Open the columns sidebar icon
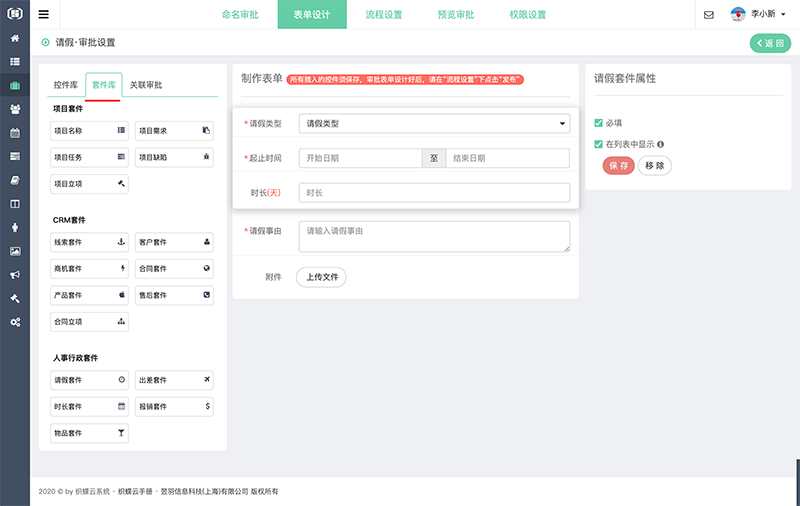 point(15,204)
